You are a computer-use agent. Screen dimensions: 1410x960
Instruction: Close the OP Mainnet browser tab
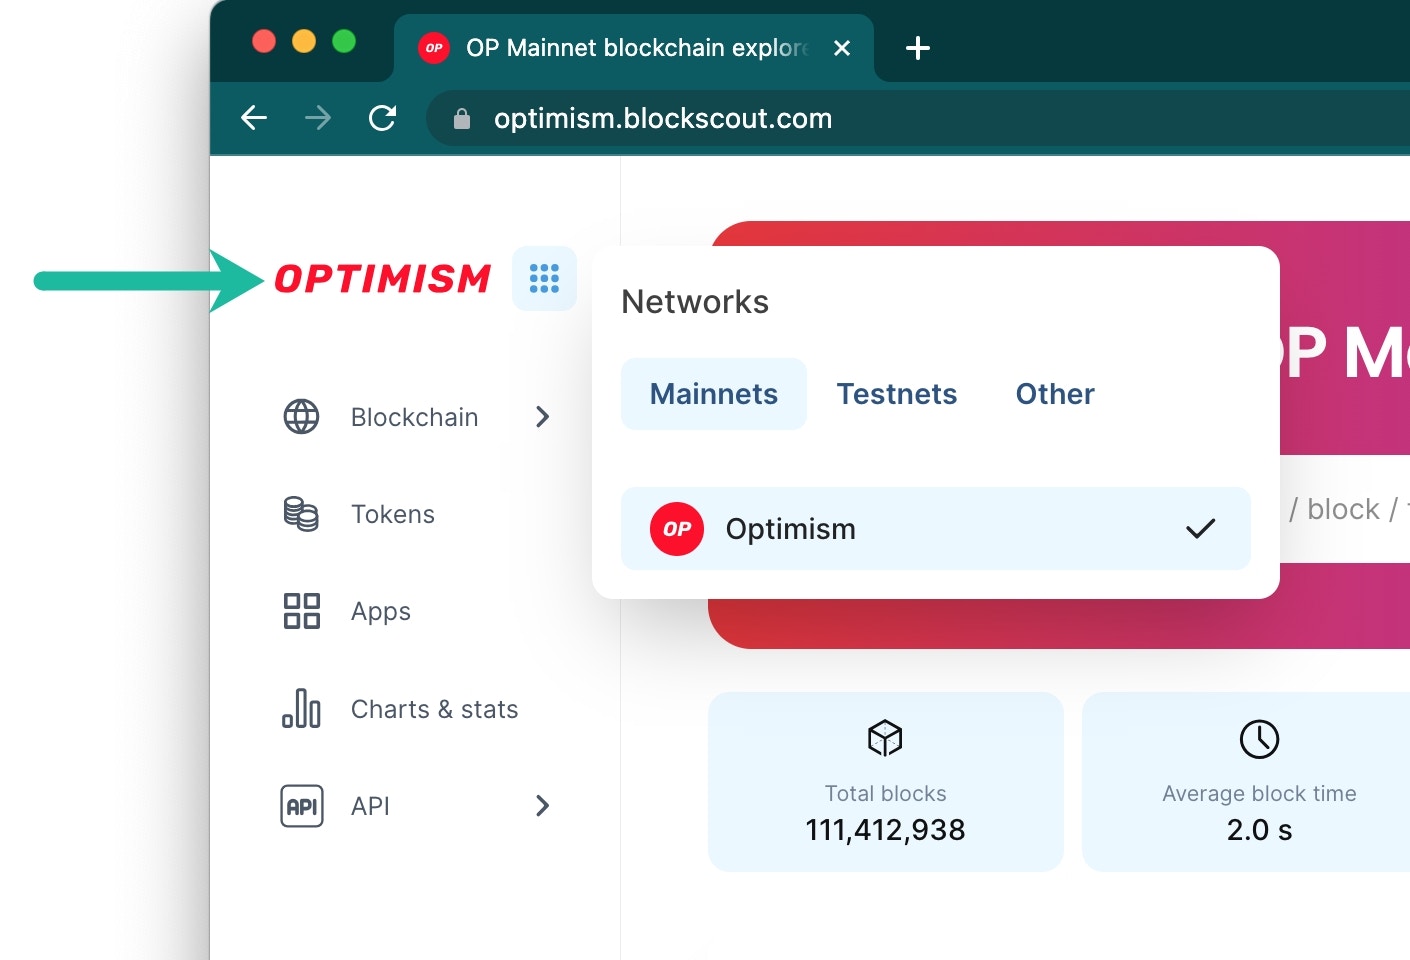tap(842, 48)
